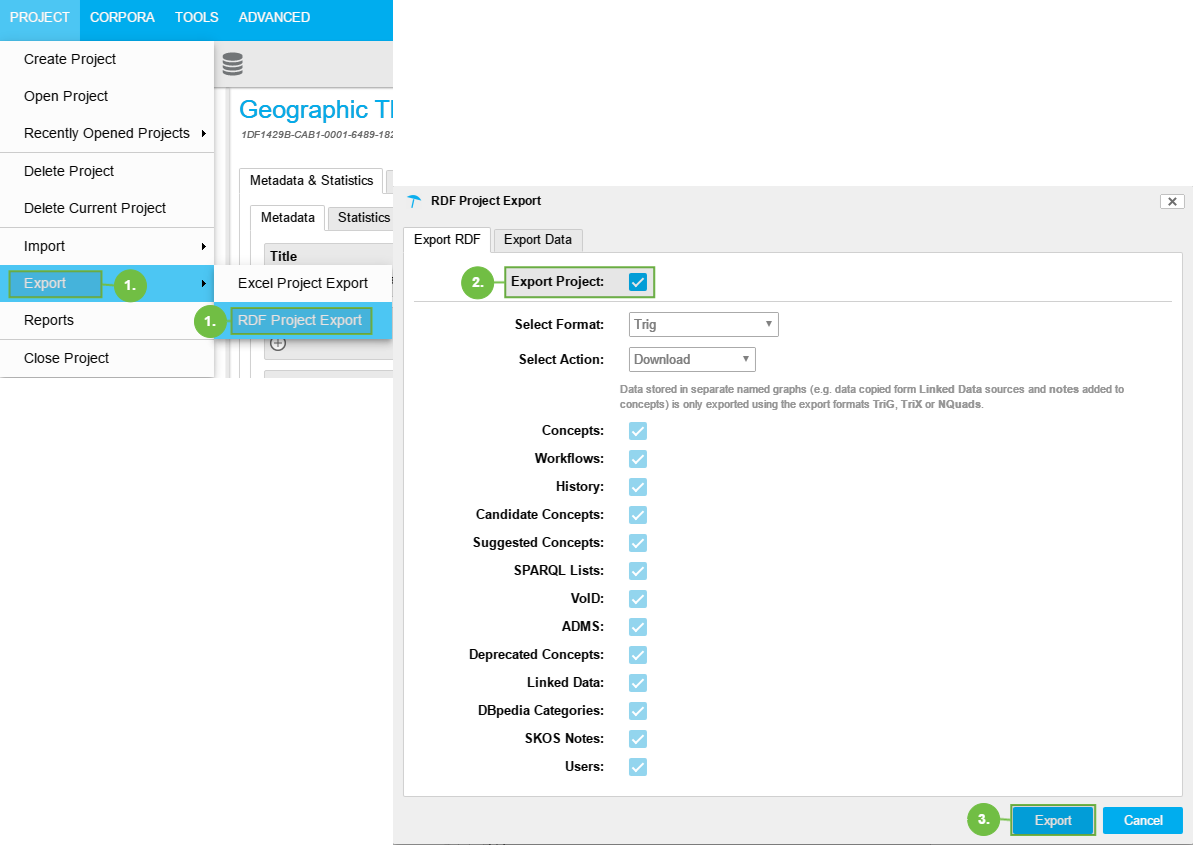1194x848 pixels.
Task: Choose RDF Project Export menu item
Action: pyautogui.click(x=300, y=321)
